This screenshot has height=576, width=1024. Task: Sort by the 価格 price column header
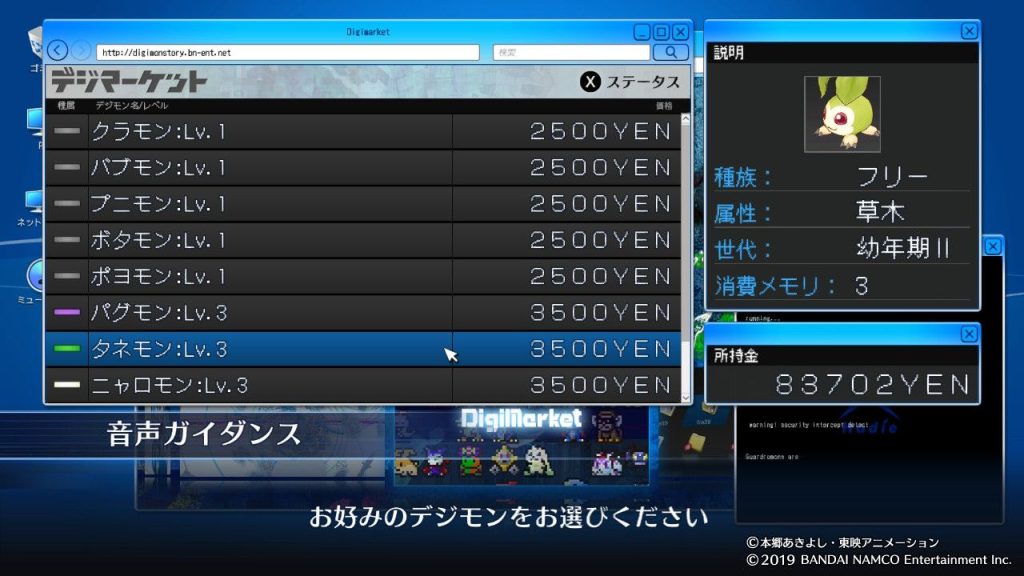pyautogui.click(x=663, y=105)
